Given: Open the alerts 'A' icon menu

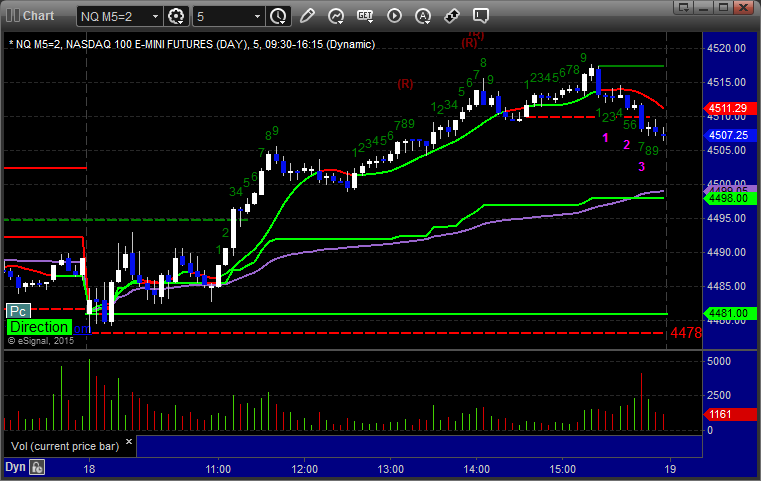Looking at the screenshot, I should (x=423, y=16).
